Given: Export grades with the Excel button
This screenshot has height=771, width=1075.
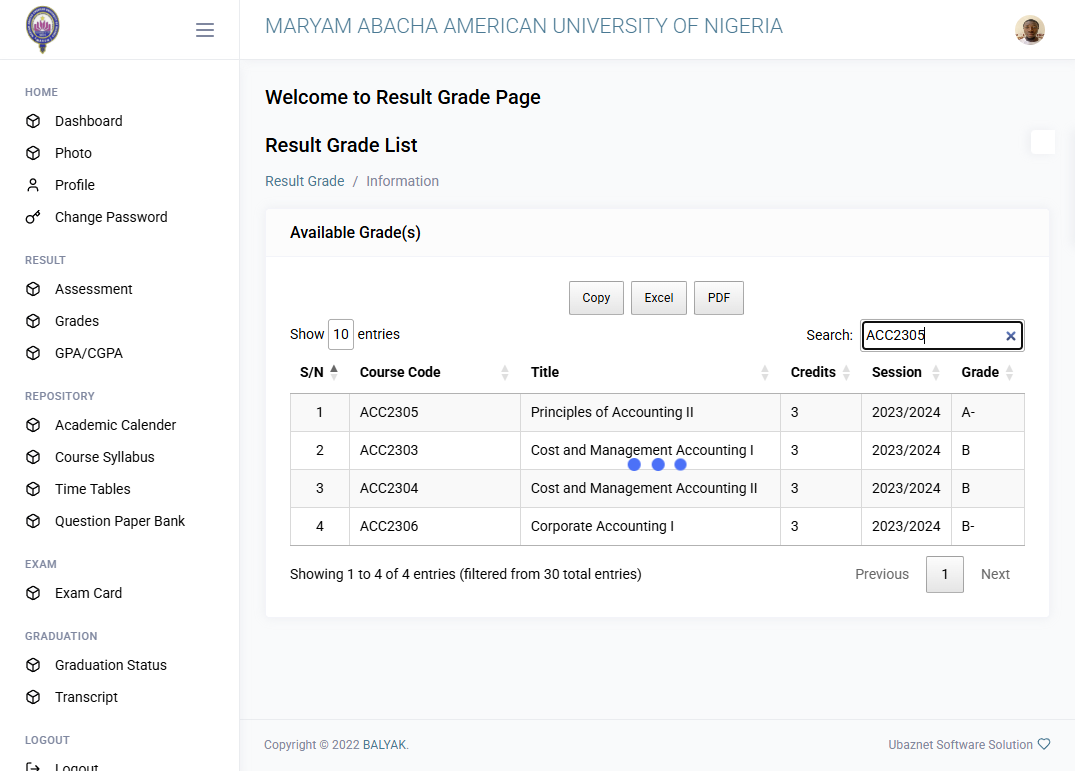Looking at the screenshot, I should (x=659, y=298).
